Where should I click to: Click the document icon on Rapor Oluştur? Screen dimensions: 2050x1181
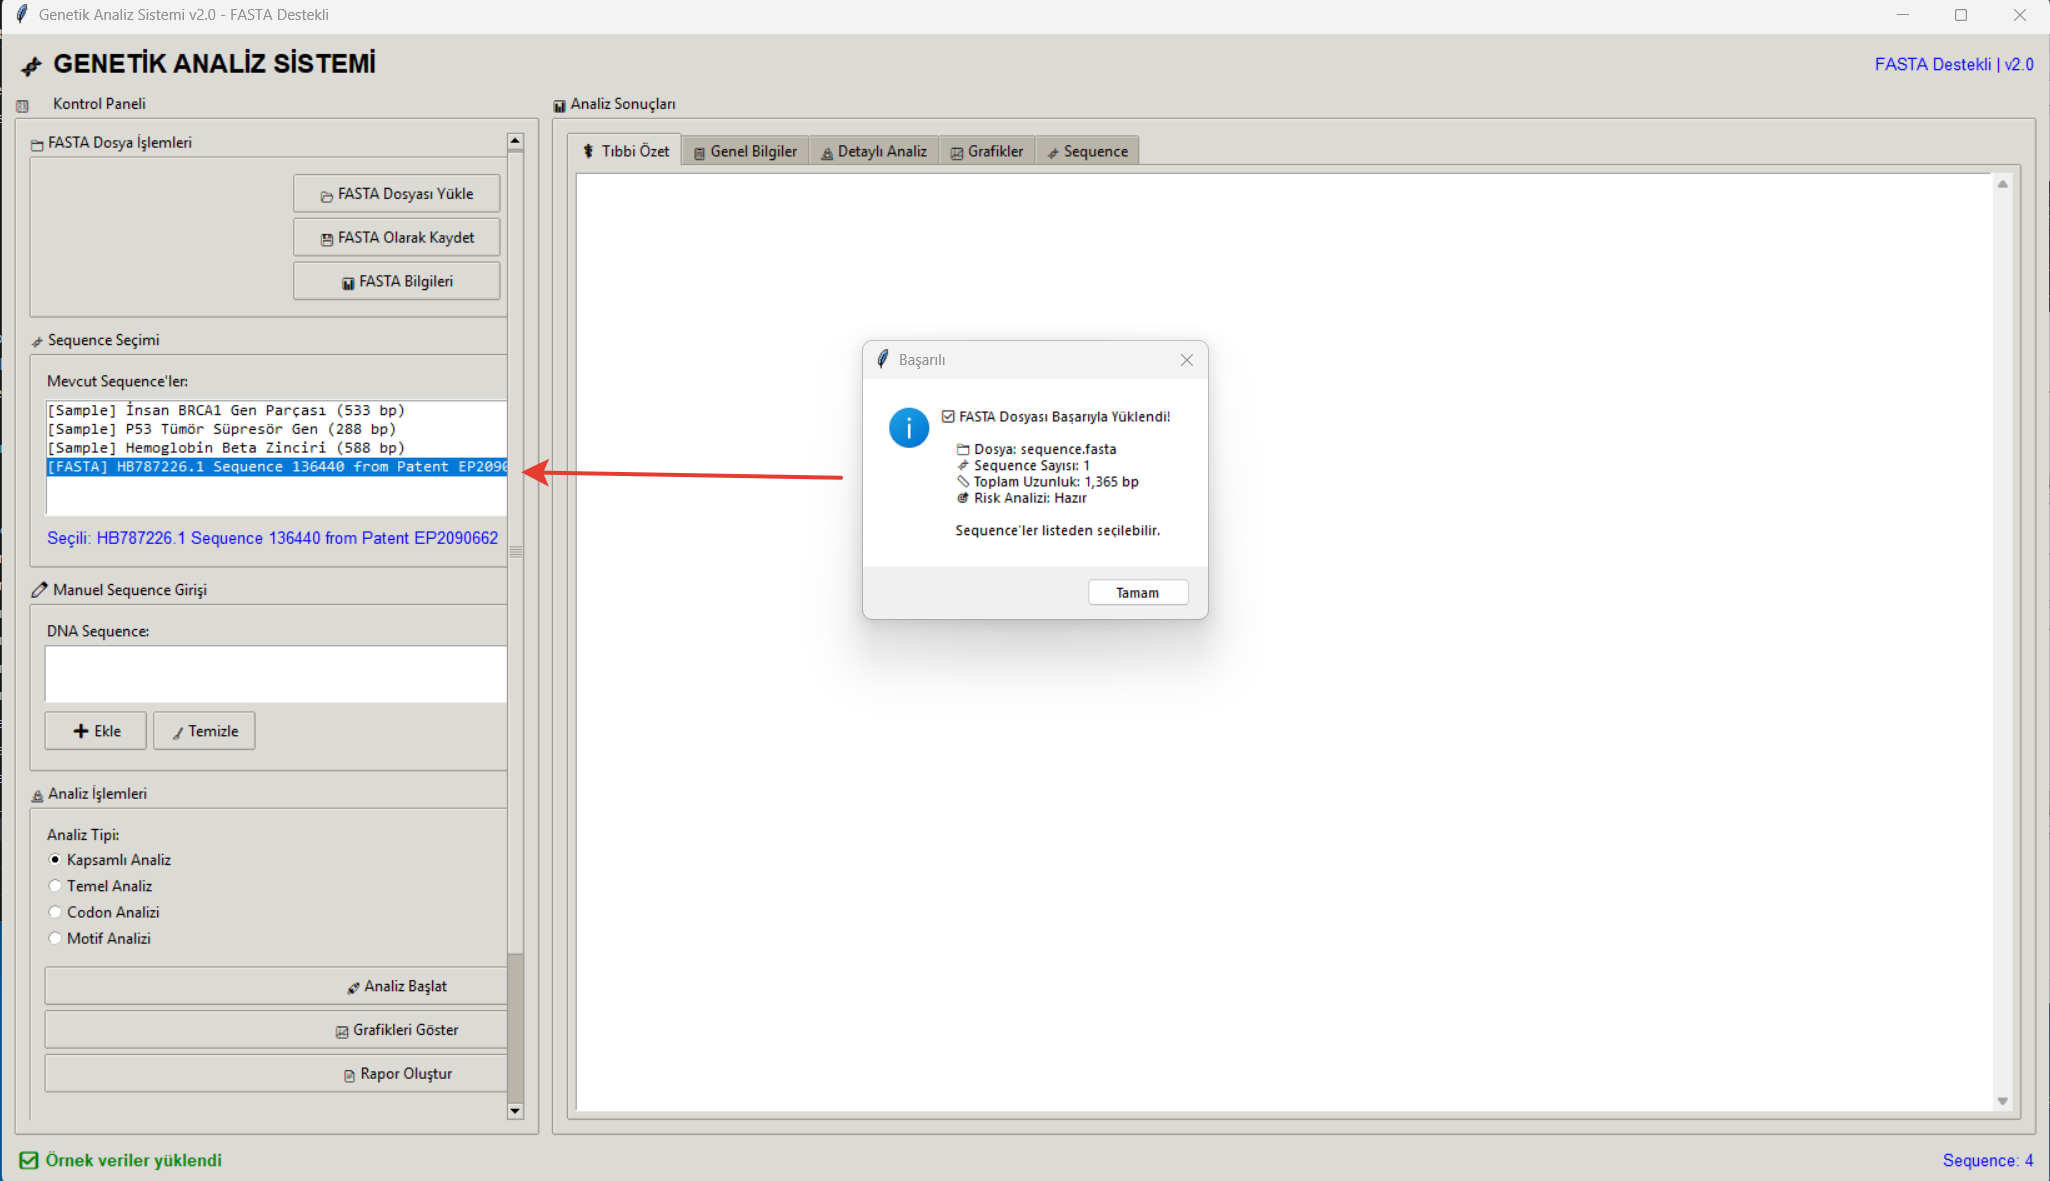pyautogui.click(x=349, y=1075)
